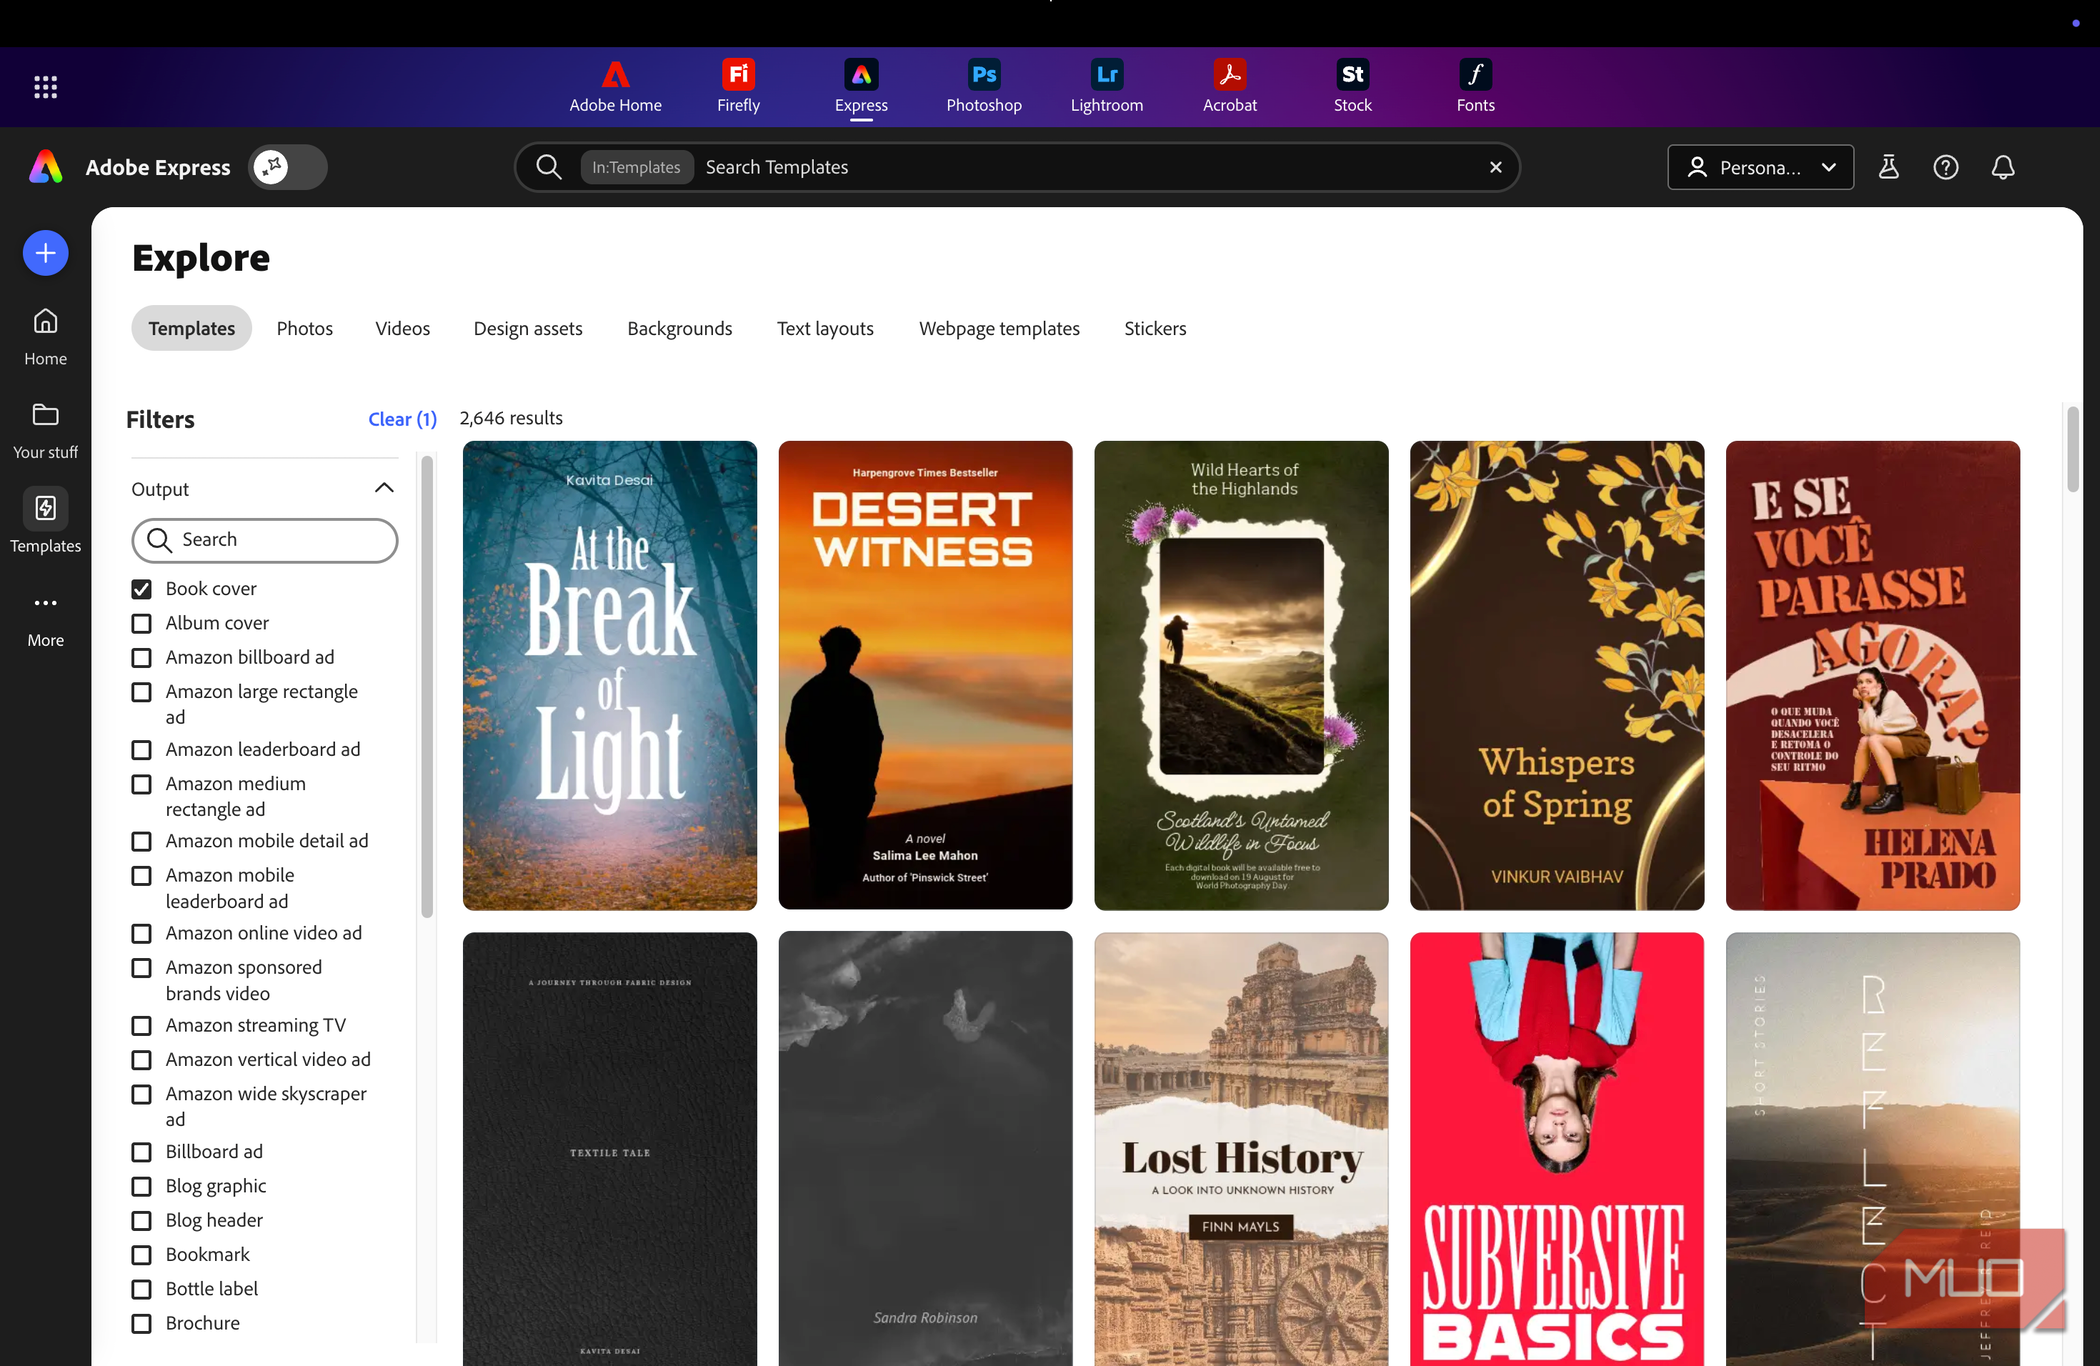Click the results page scrollbar

point(2073,449)
